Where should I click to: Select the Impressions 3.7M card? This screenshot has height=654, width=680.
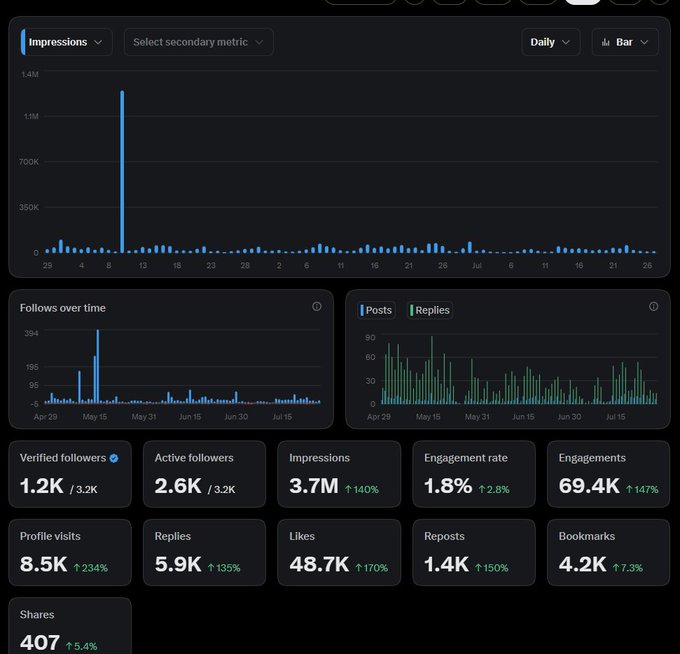point(339,474)
